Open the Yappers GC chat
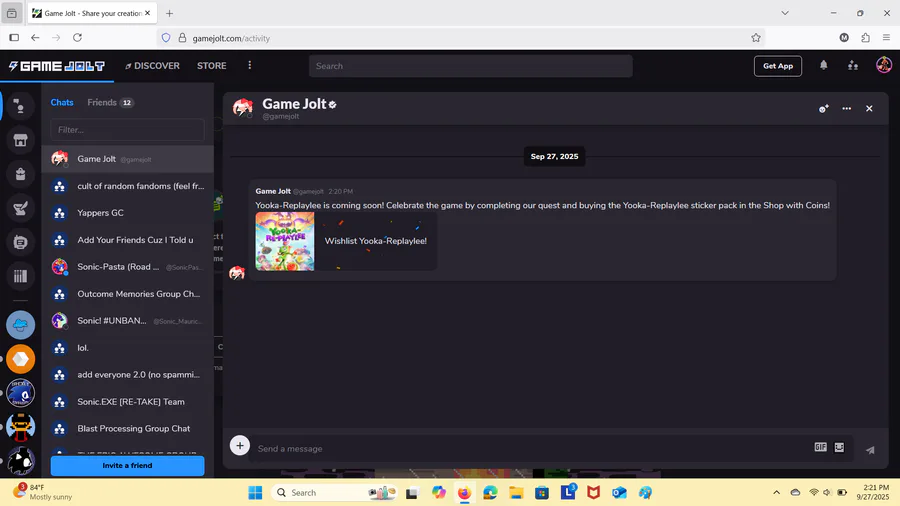 127,213
